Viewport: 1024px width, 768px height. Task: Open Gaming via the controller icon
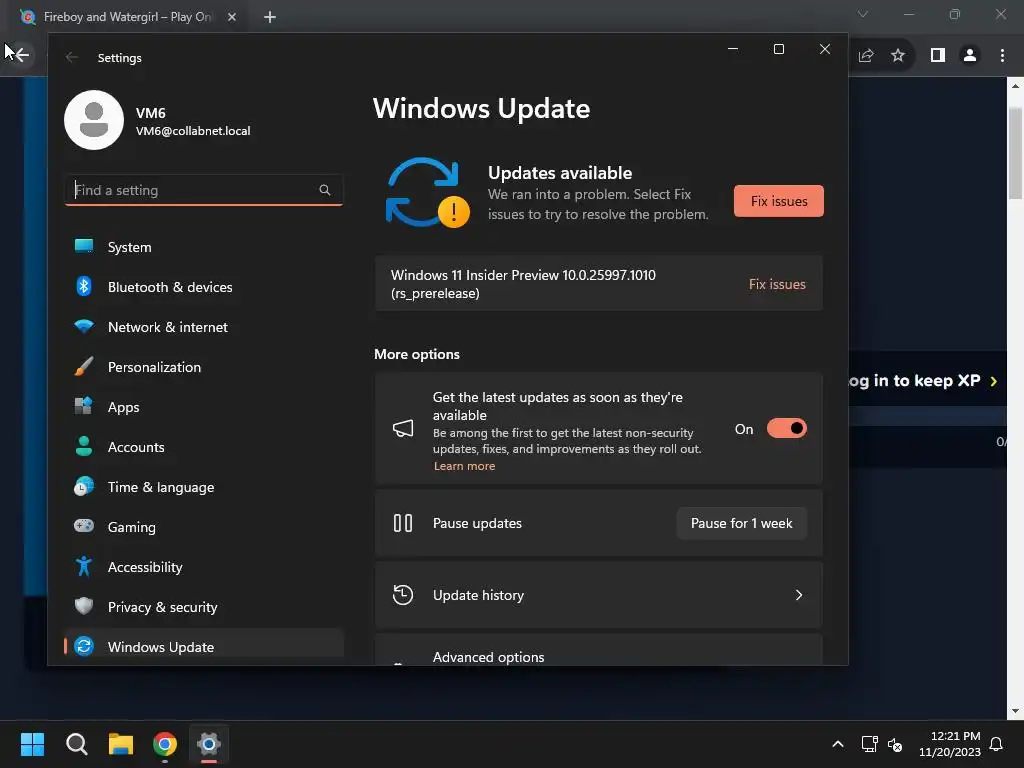coord(84,526)
